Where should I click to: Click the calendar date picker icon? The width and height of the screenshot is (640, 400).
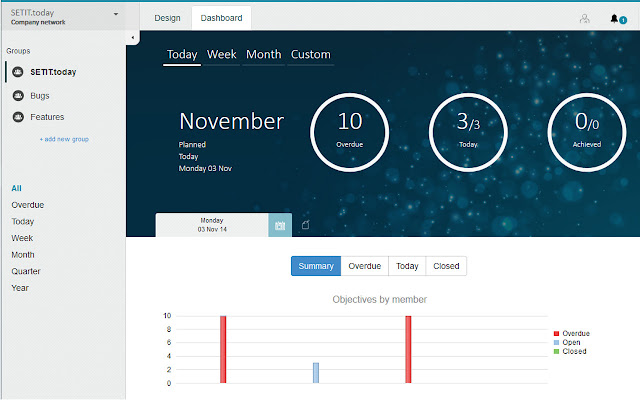279,225
